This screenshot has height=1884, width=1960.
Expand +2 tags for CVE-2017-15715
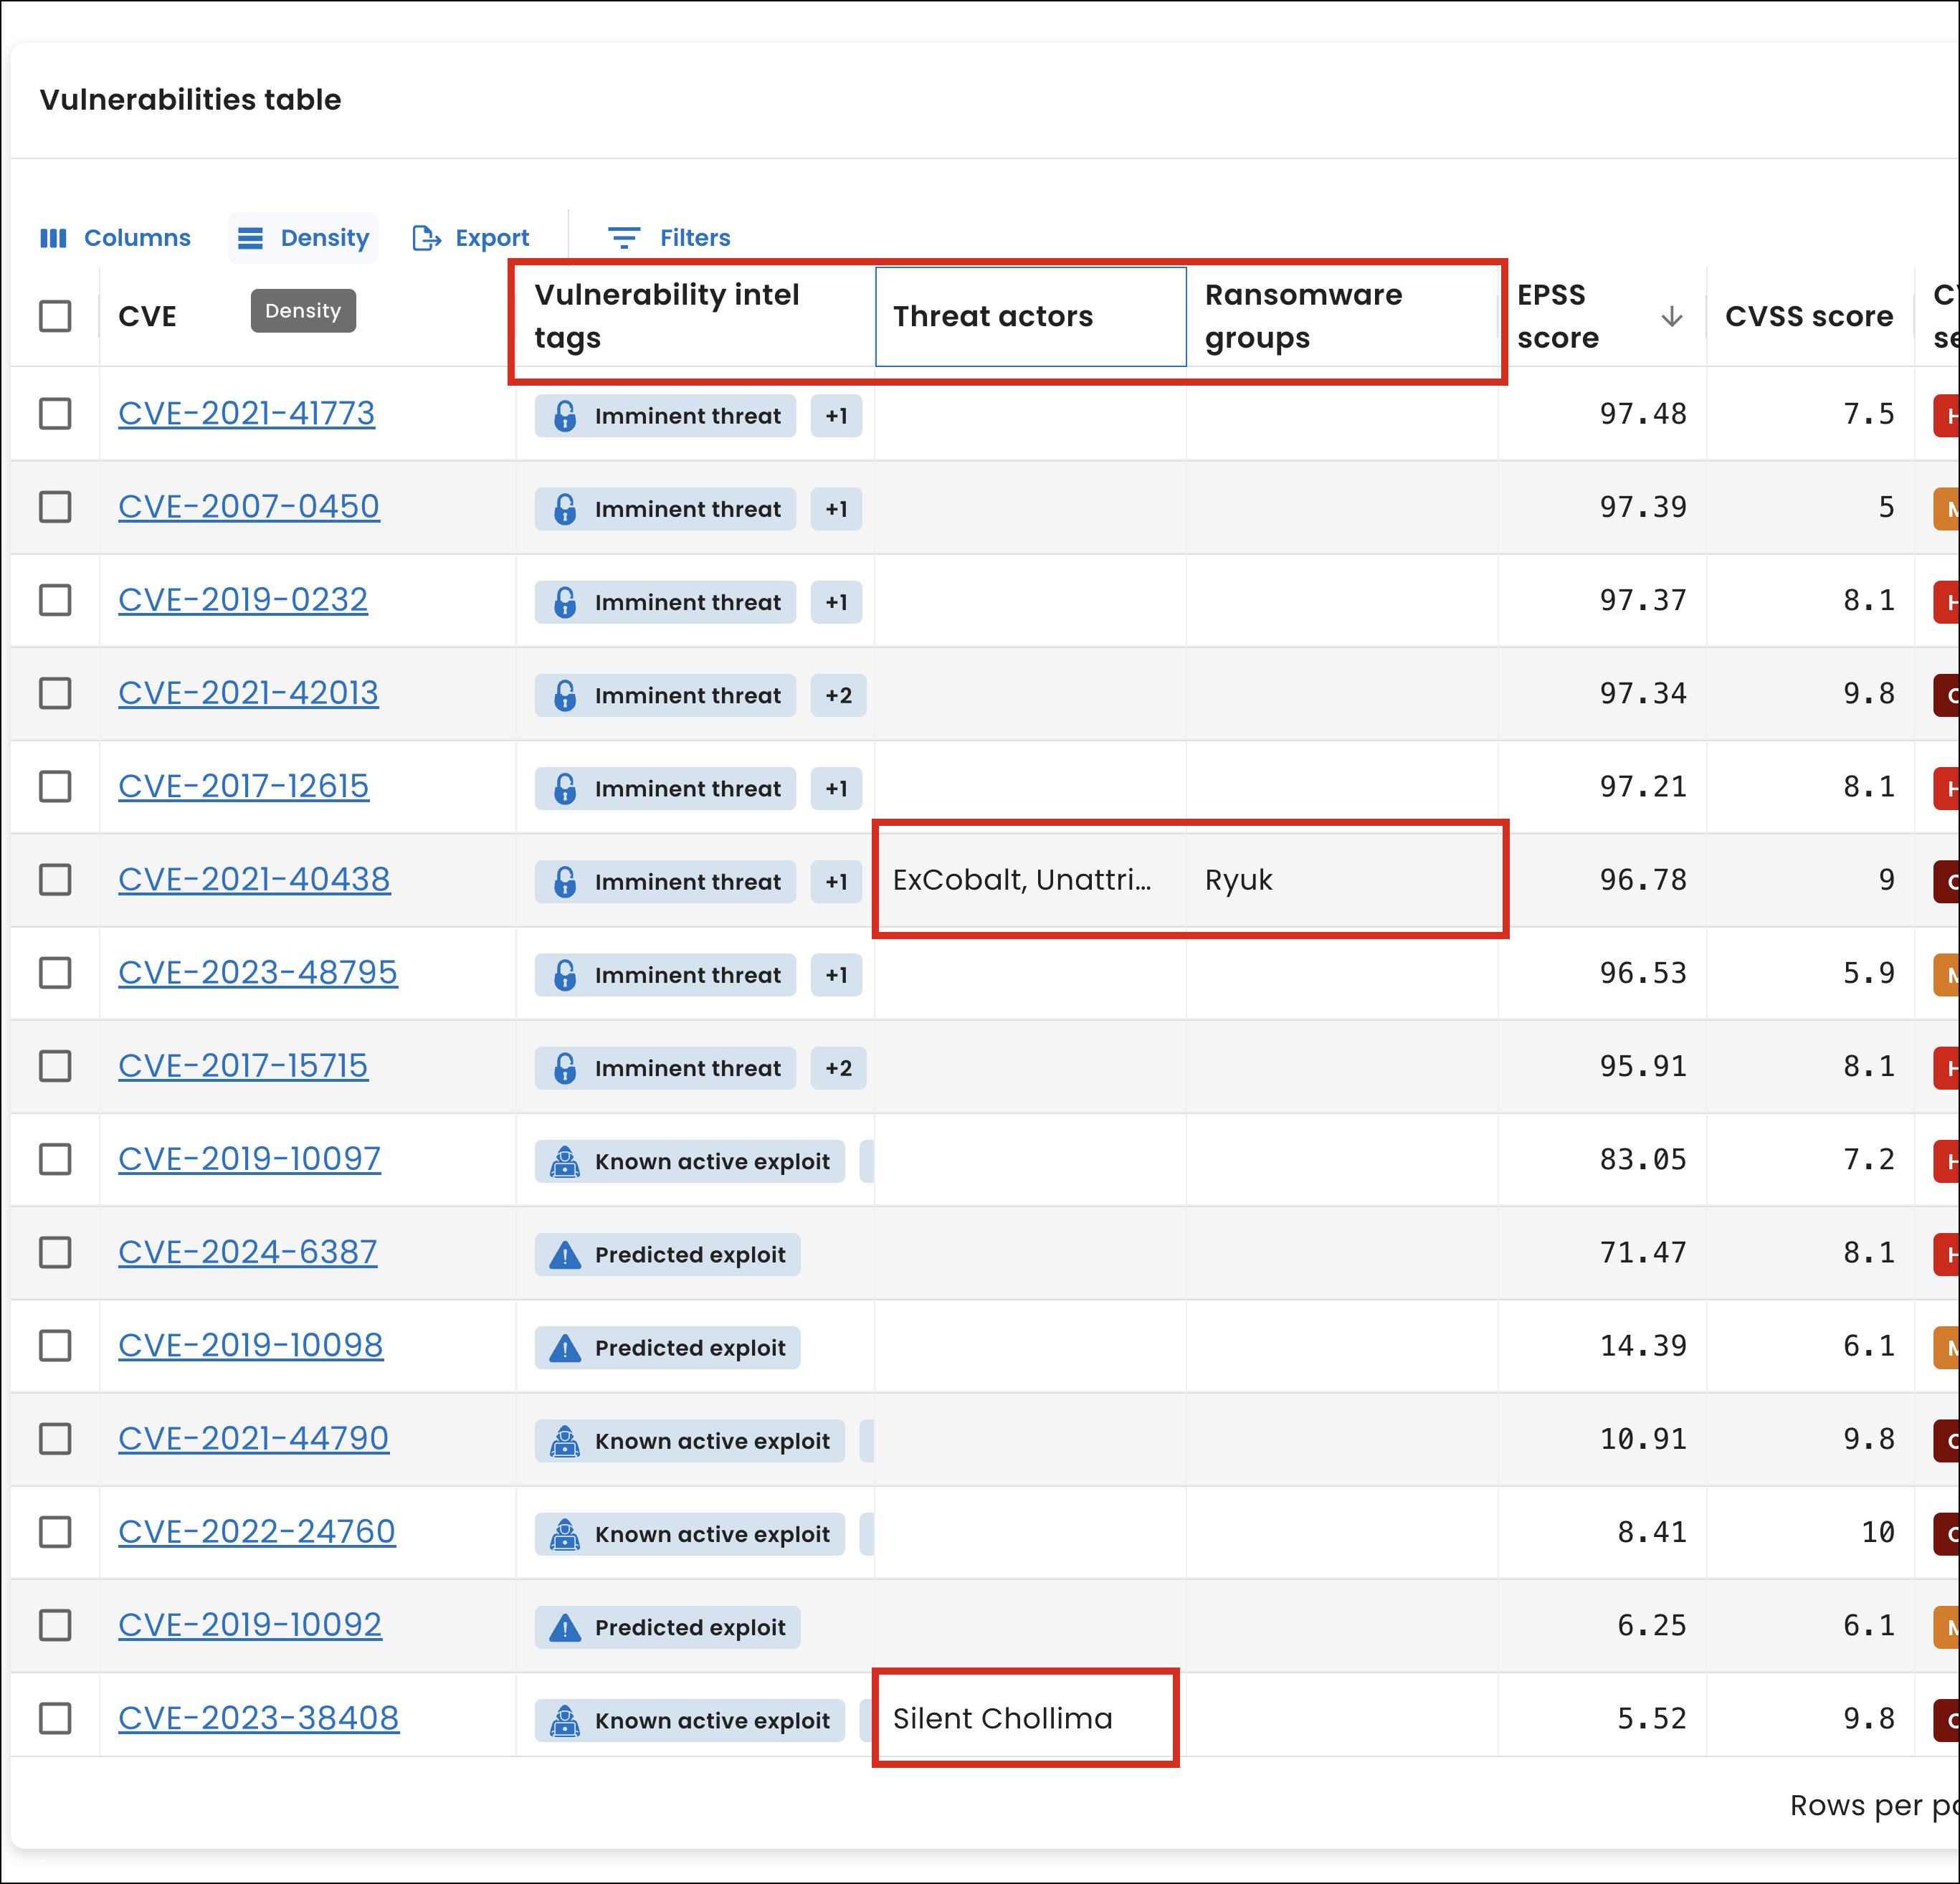[838, 1068]
